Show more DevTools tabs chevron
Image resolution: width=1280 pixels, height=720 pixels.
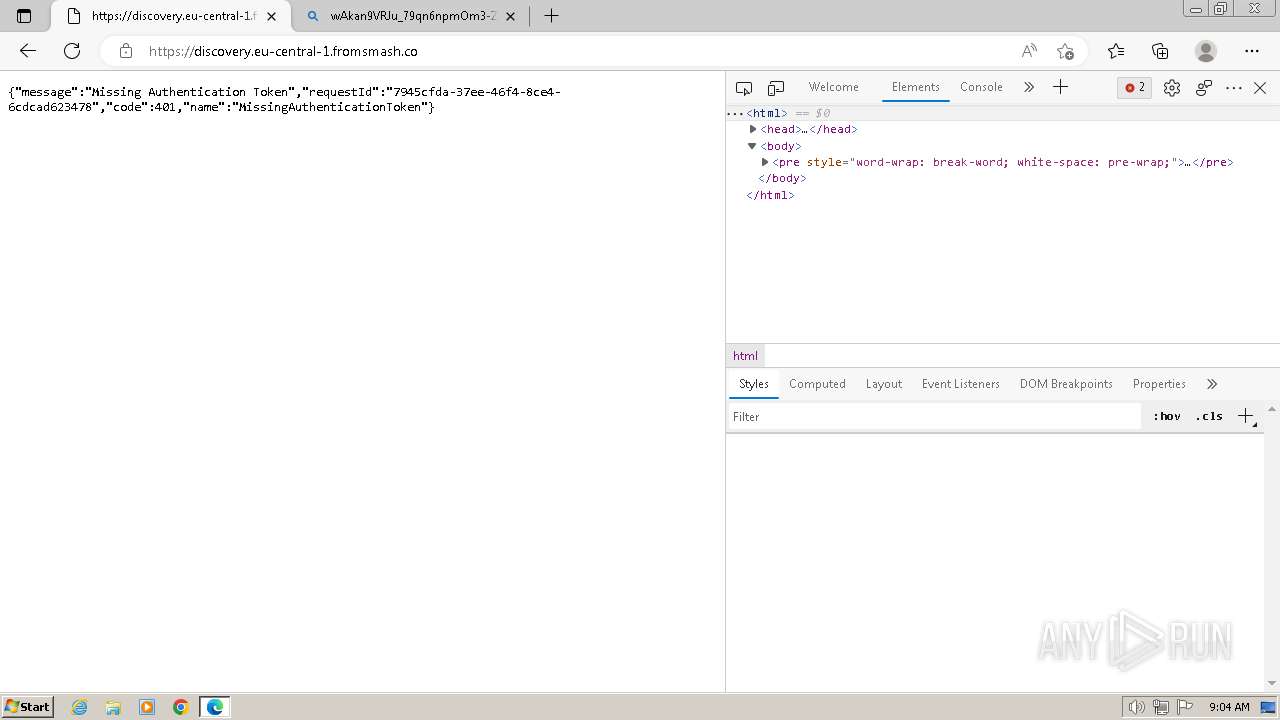pyautogui.click(x=1028, y=87)
